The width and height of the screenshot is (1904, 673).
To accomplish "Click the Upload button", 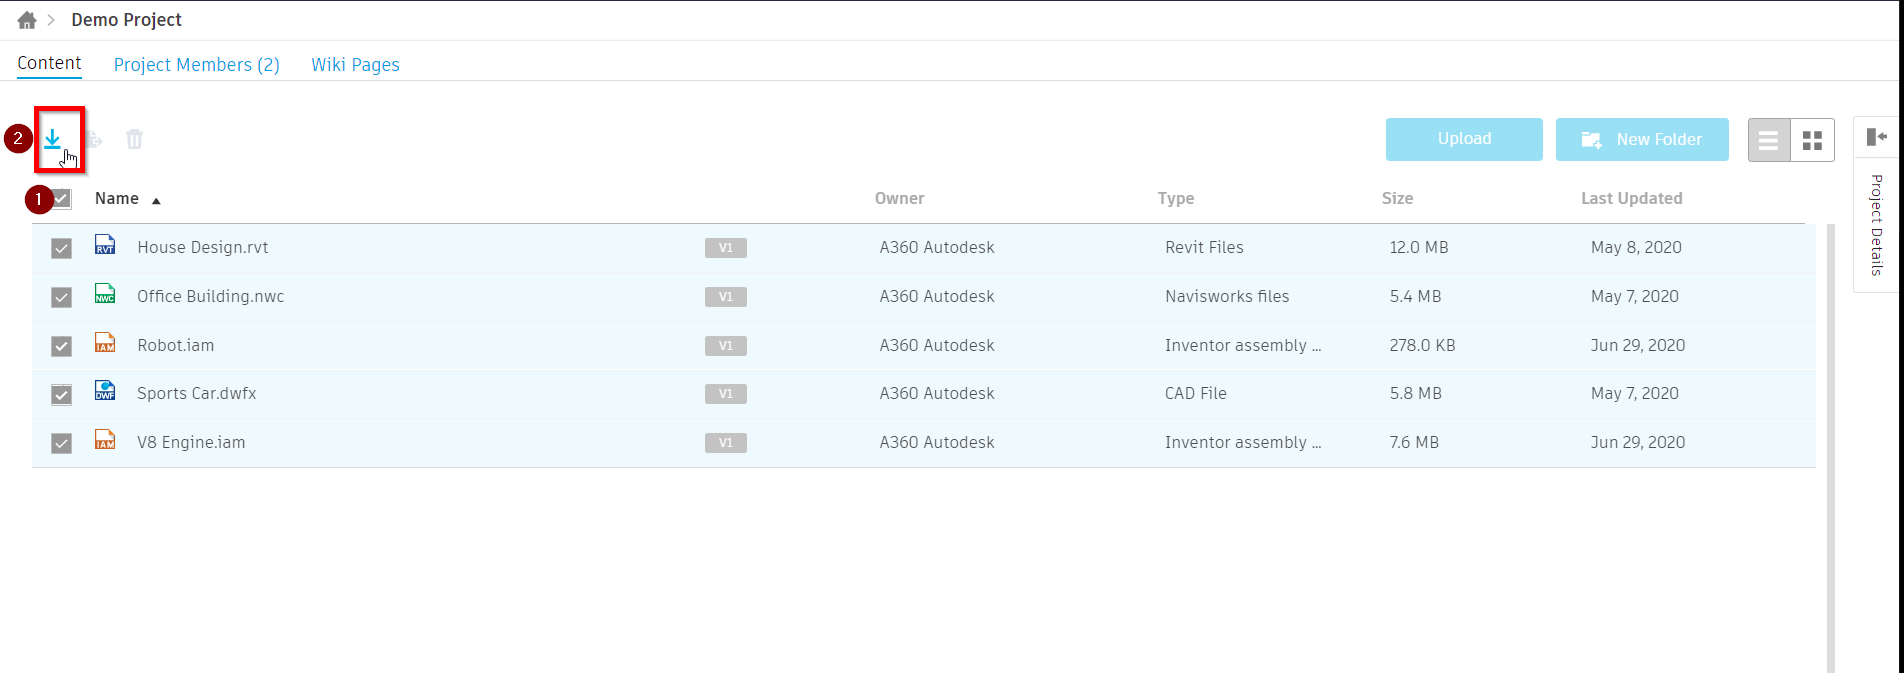I will pos(1464,139).
